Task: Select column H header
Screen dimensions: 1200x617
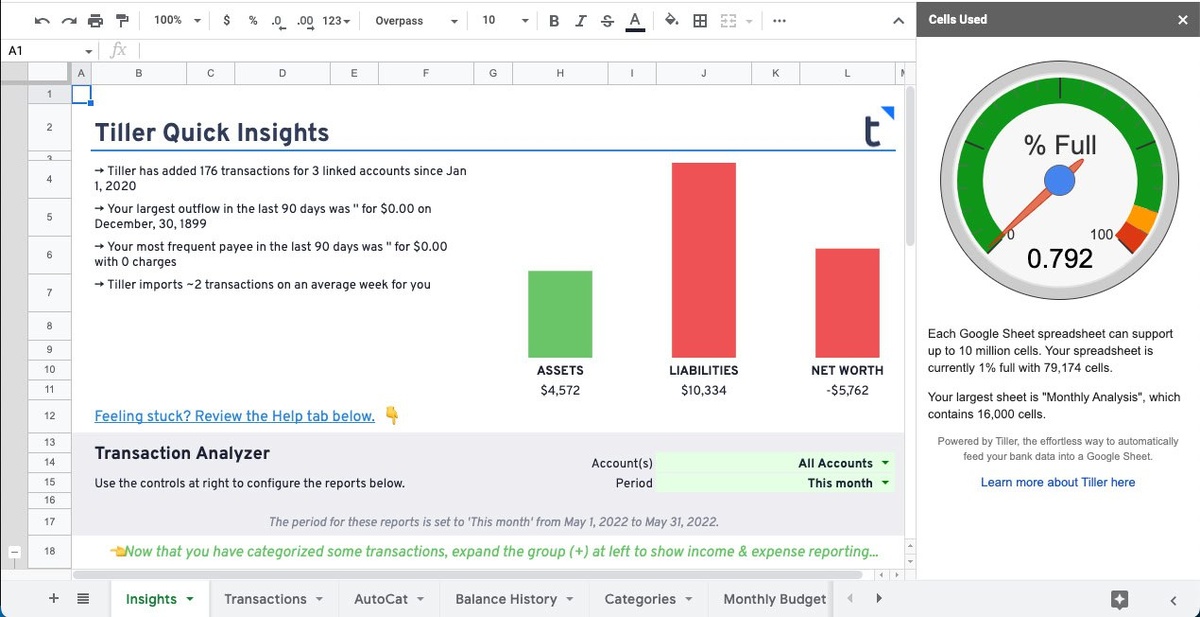Action: (560, 73)
